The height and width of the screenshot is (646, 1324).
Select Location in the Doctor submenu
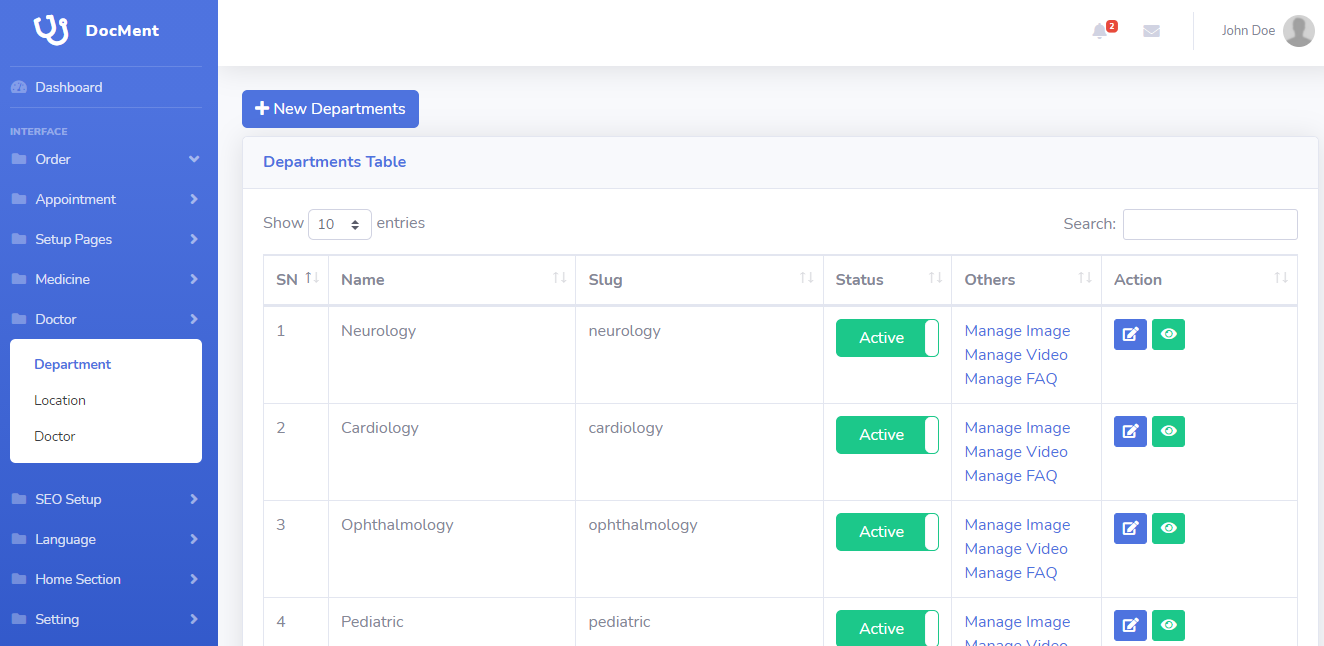coord(60,400)
